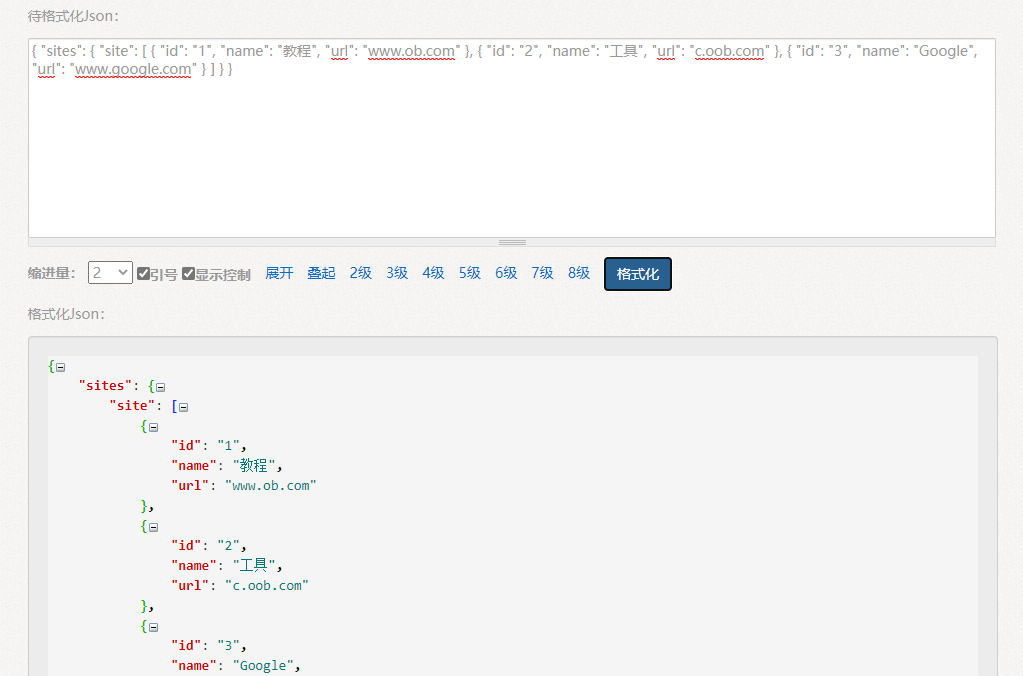This screenshot has width=1023, height=676.
Task: Click 展开 to expand all nodes
Action: (x=278, y=272)
